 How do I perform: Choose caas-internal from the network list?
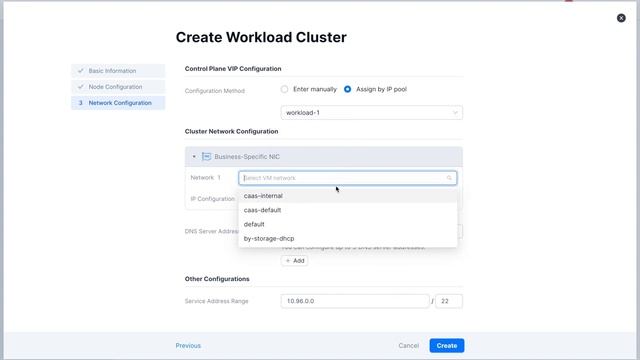tap(347, 196)
